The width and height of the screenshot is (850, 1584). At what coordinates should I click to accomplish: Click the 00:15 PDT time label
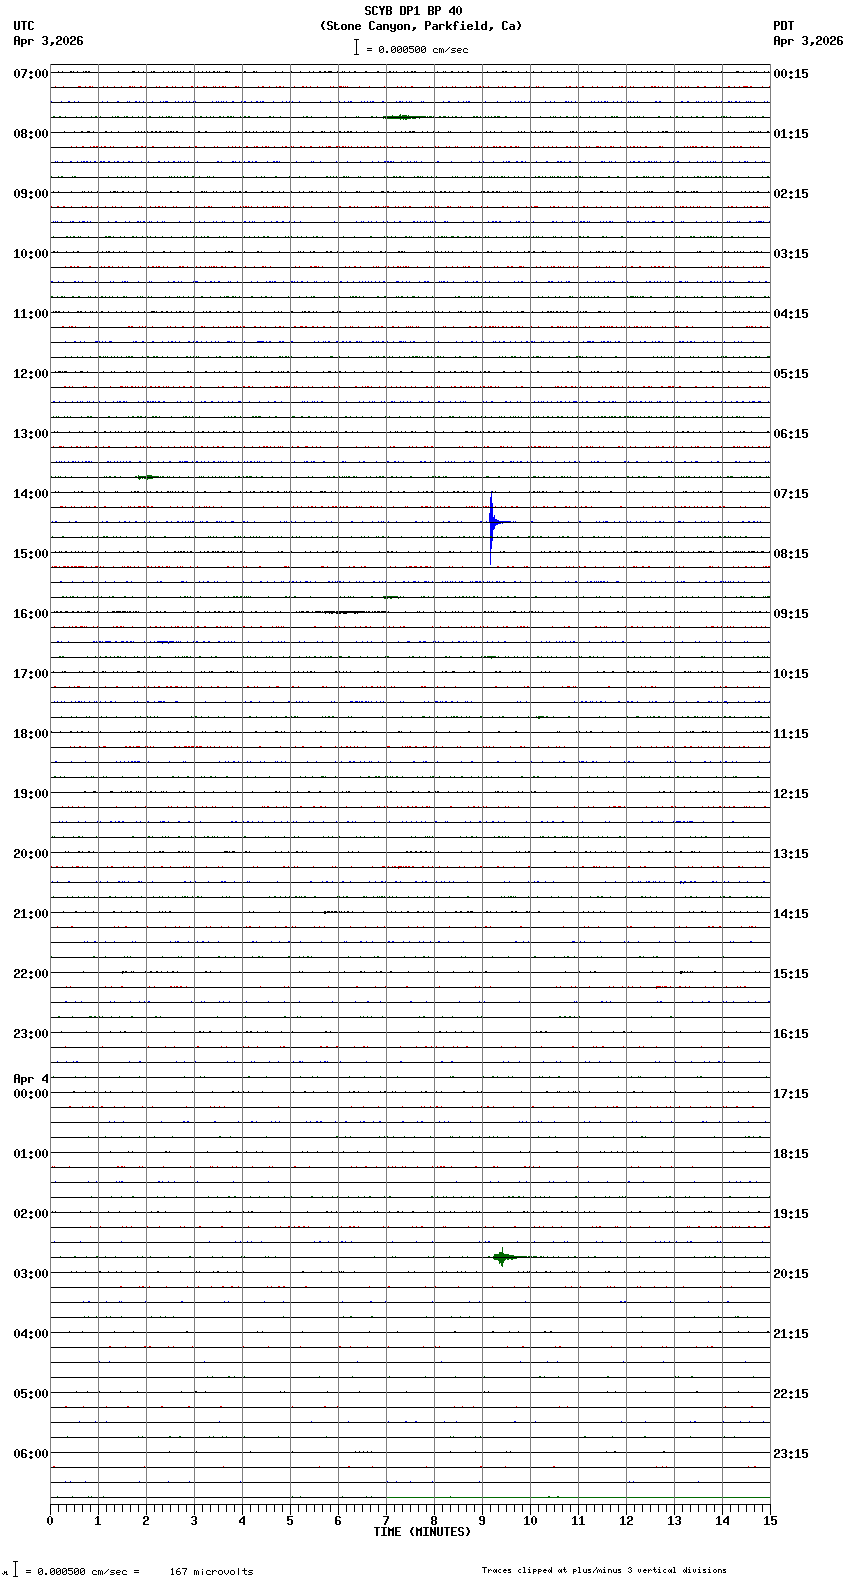pyautogui.click(x=791, y=74)
